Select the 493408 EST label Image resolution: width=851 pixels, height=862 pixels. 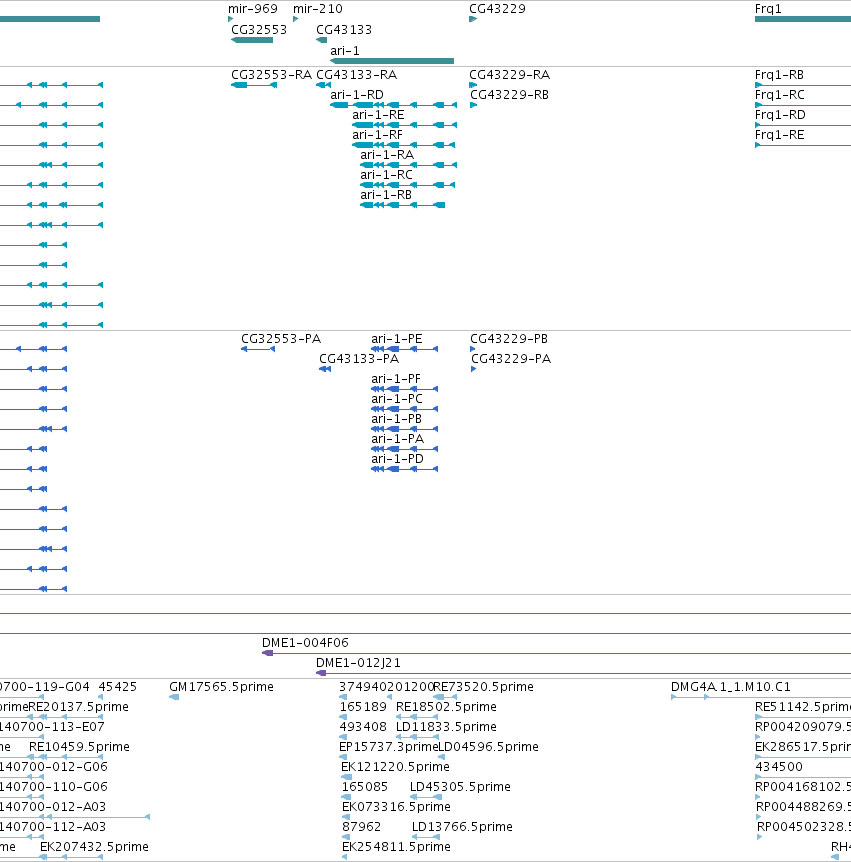pyautogui.click(x=363, y=727)
